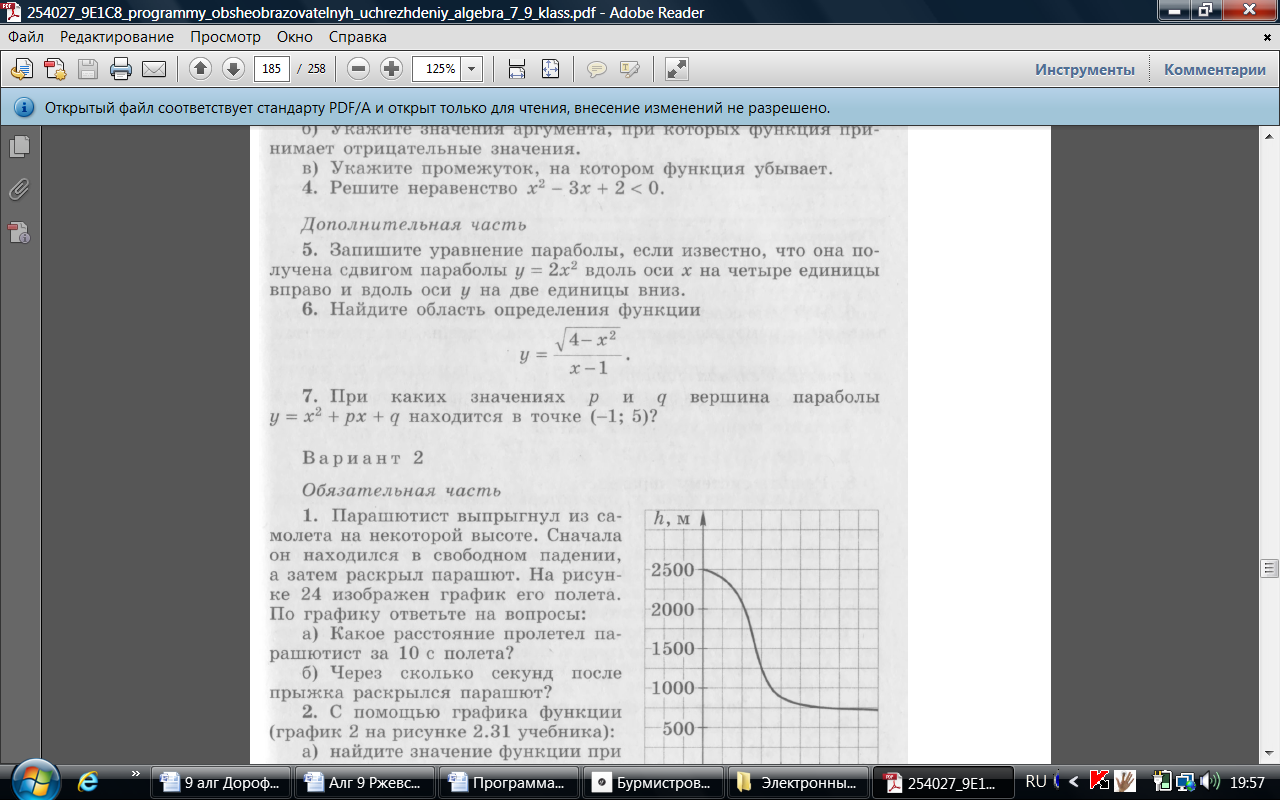
Task: Open the Инструменты pane
Action: coord(1085,69)
